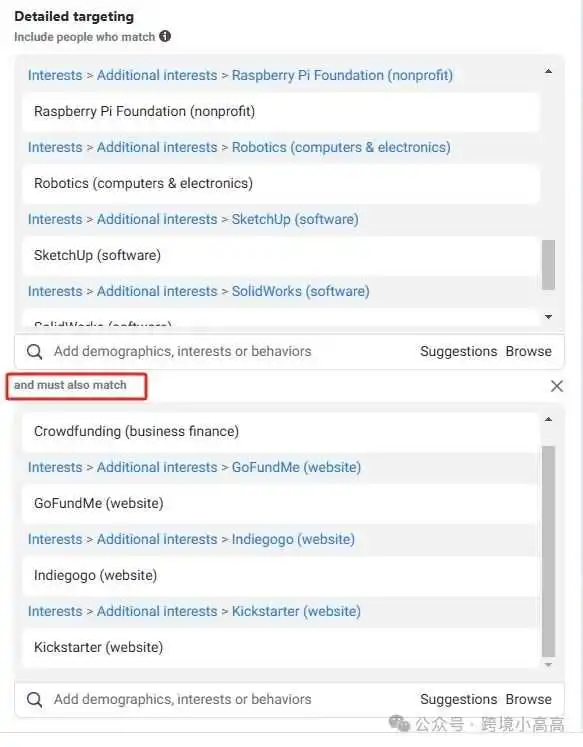This screenshot has width=583, height=747.
Task: Click up arrow of the lower list scrollbar
Action: pos(548,419)
